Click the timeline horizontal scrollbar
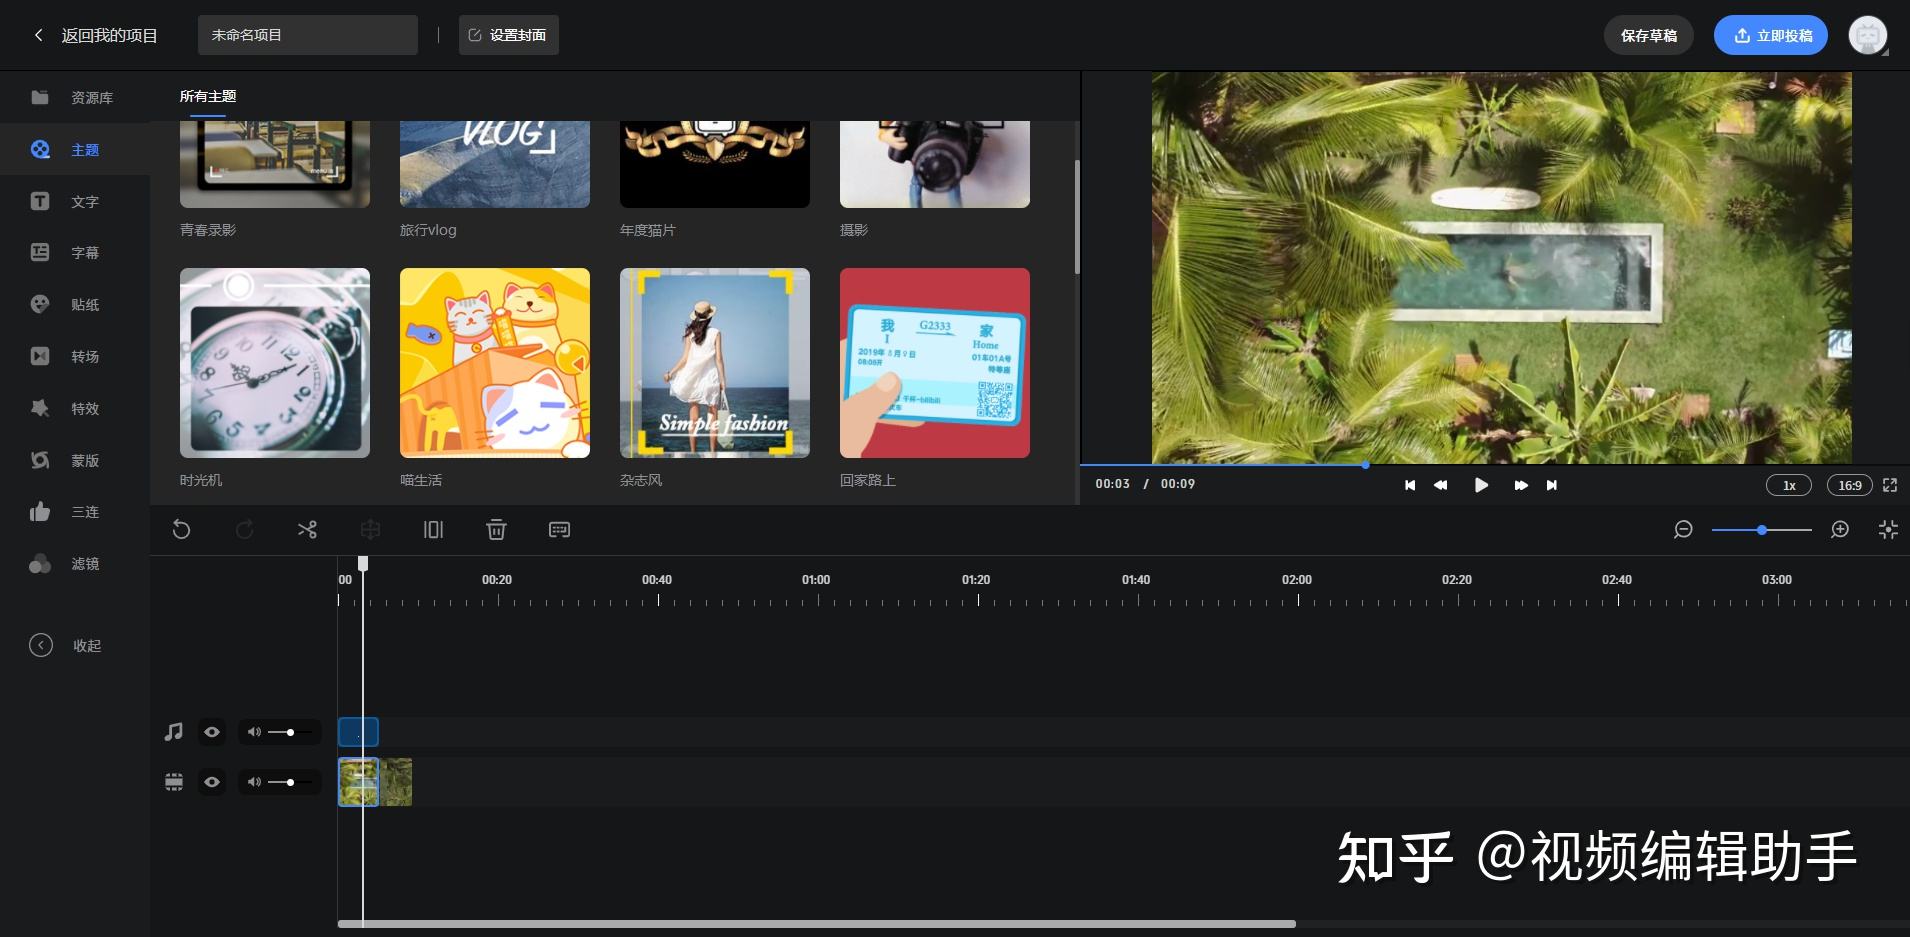 [817, 924]
